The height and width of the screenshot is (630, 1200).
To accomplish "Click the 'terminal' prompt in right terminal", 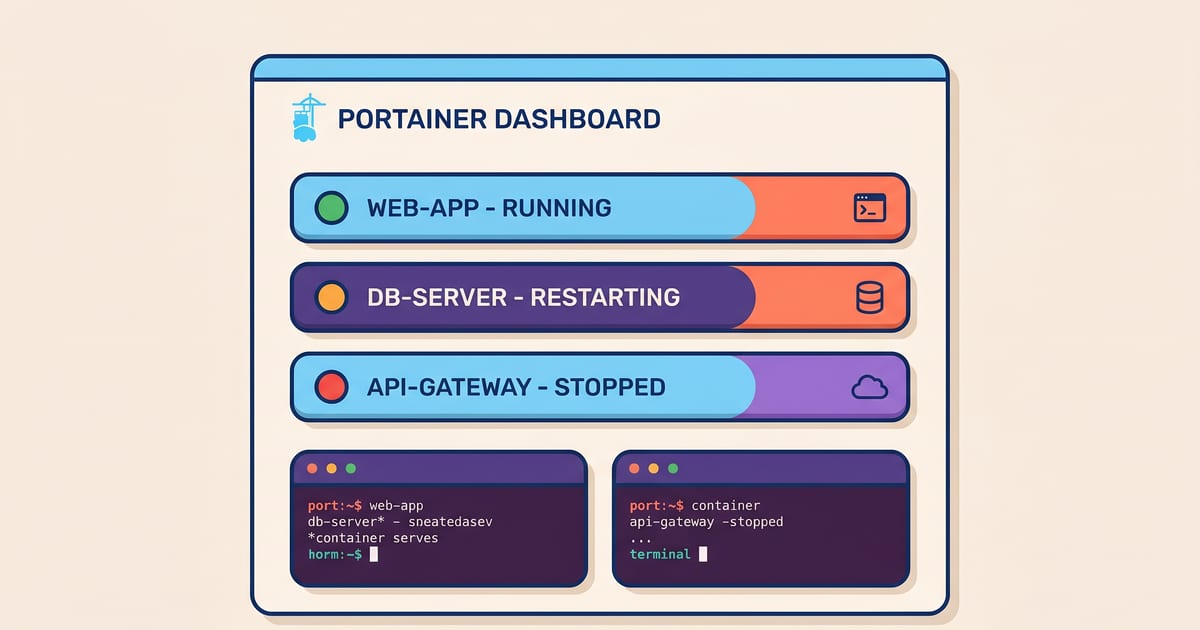I will coord(660,554).
